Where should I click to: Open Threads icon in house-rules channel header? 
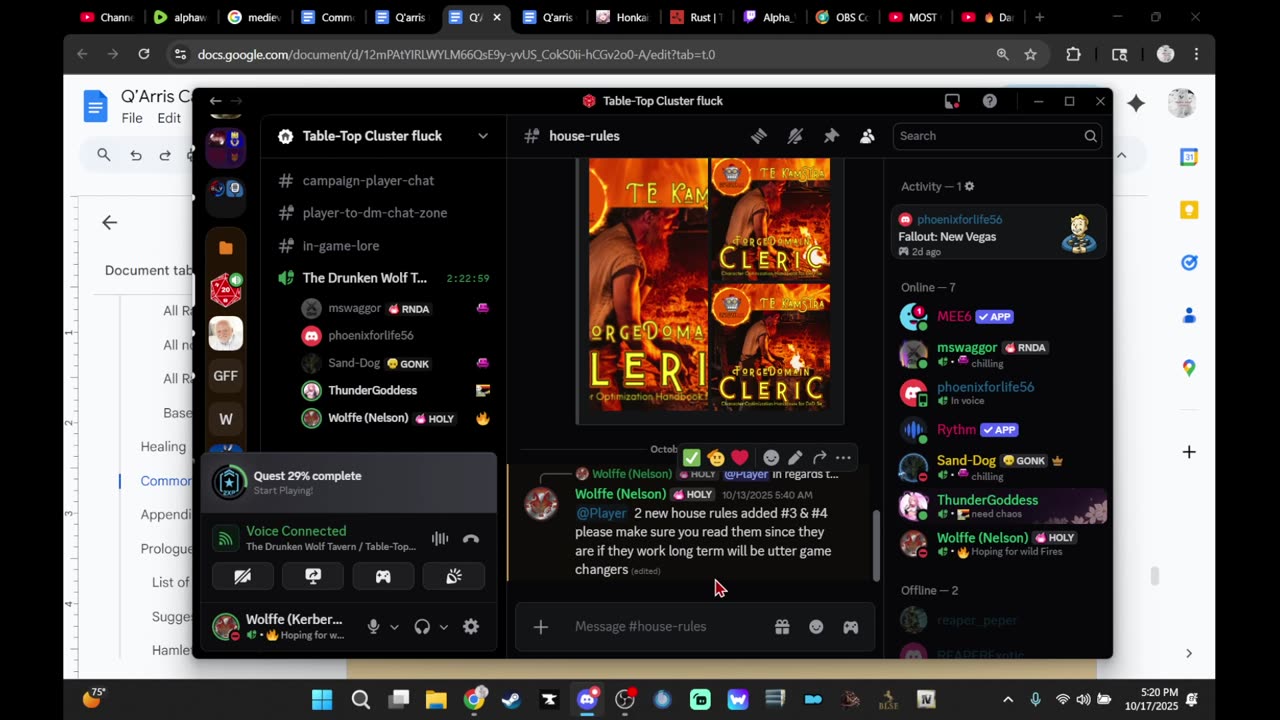click(759, 136)
